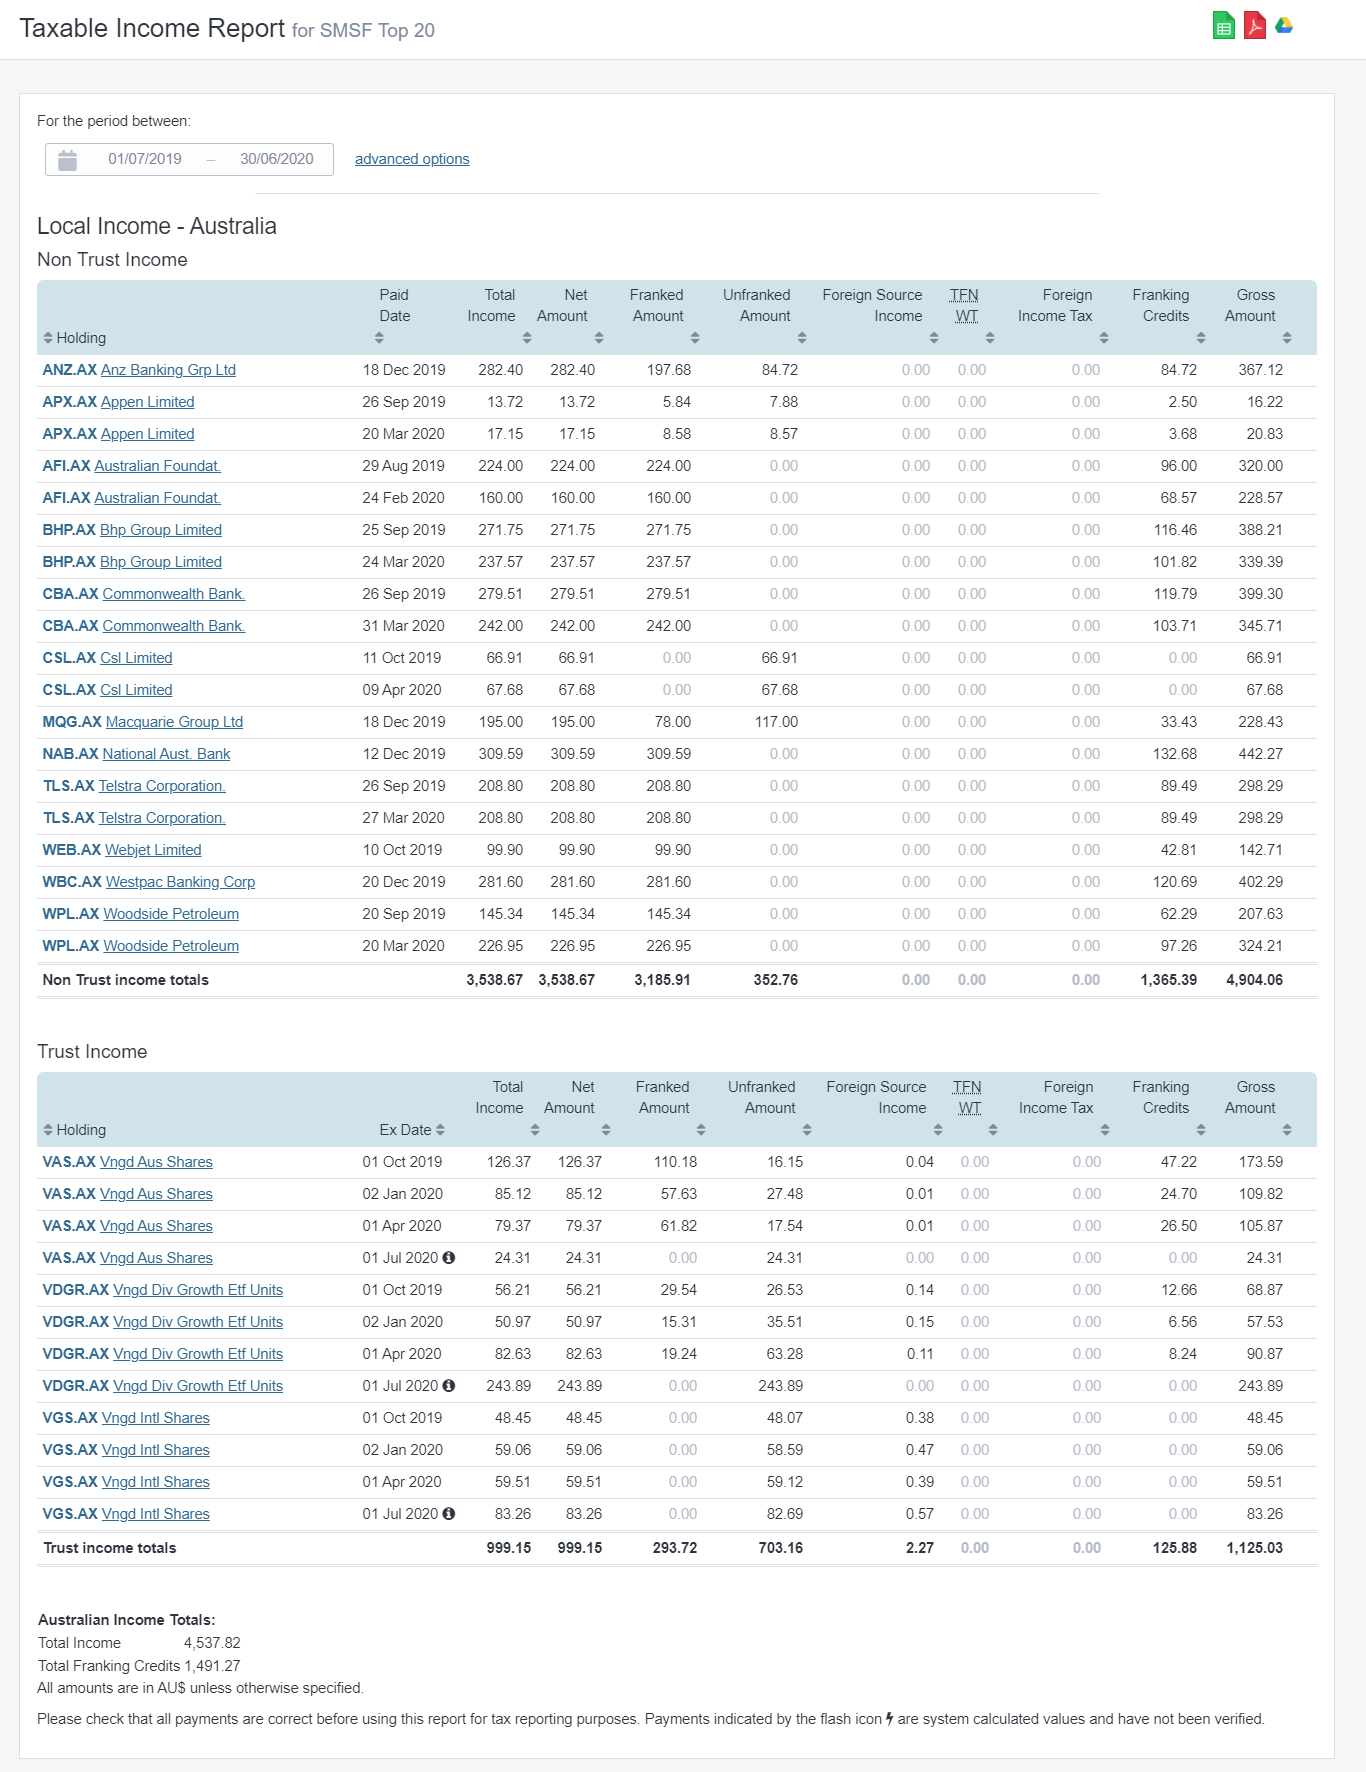Screen dimensions: 1366x1772
Task: Select Non Trust franking credits total 1,365.39
Action: coord(1168,980)
